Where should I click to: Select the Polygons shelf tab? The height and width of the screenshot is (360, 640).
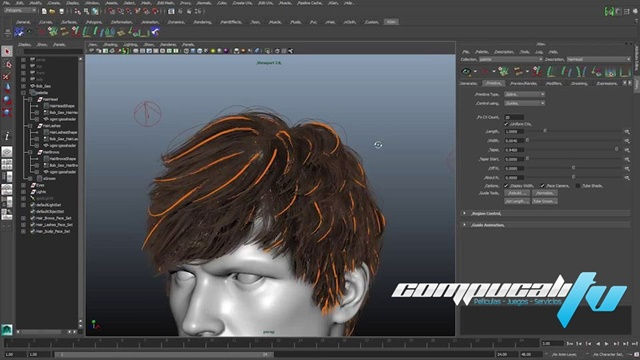coord(94,22)
